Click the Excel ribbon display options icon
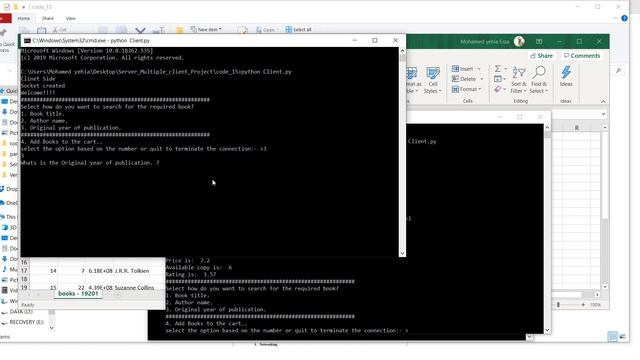Viewport: 640px width, 360px height. click(x=539, y=41)
